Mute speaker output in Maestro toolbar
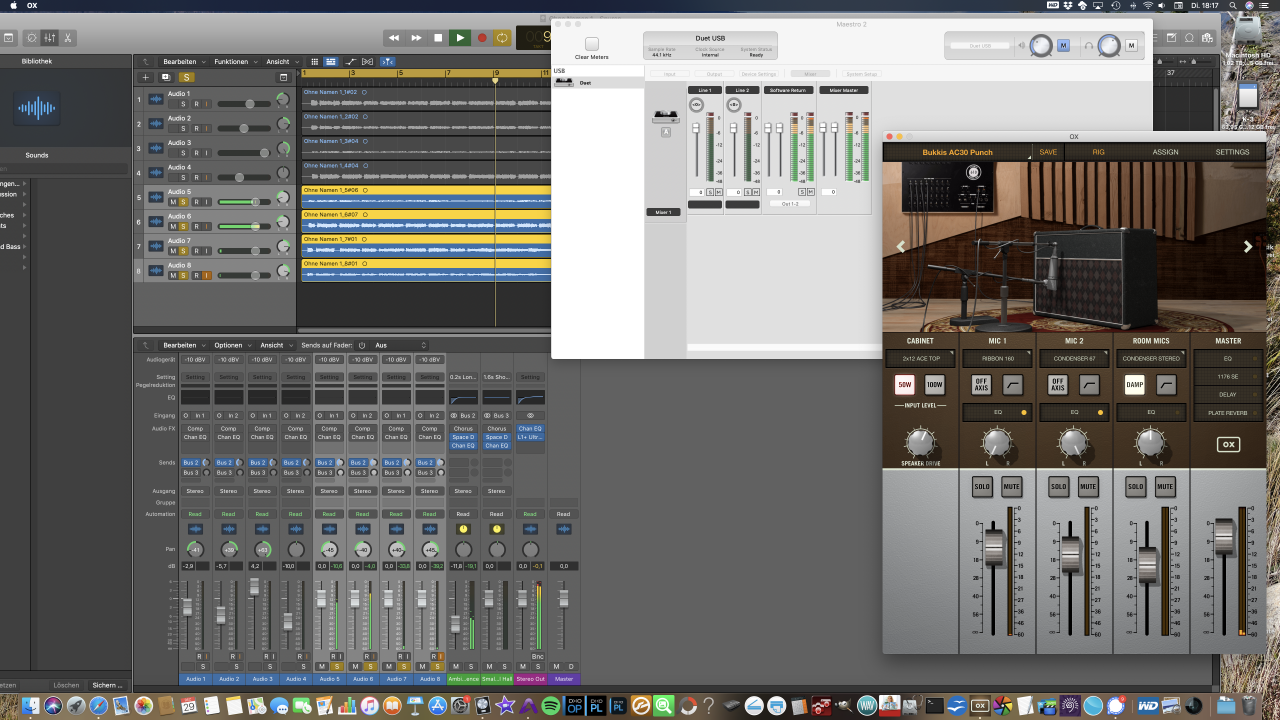The height and width of the screenshot is (720, 1280). pyautogui.click(x=1063, y=45)
